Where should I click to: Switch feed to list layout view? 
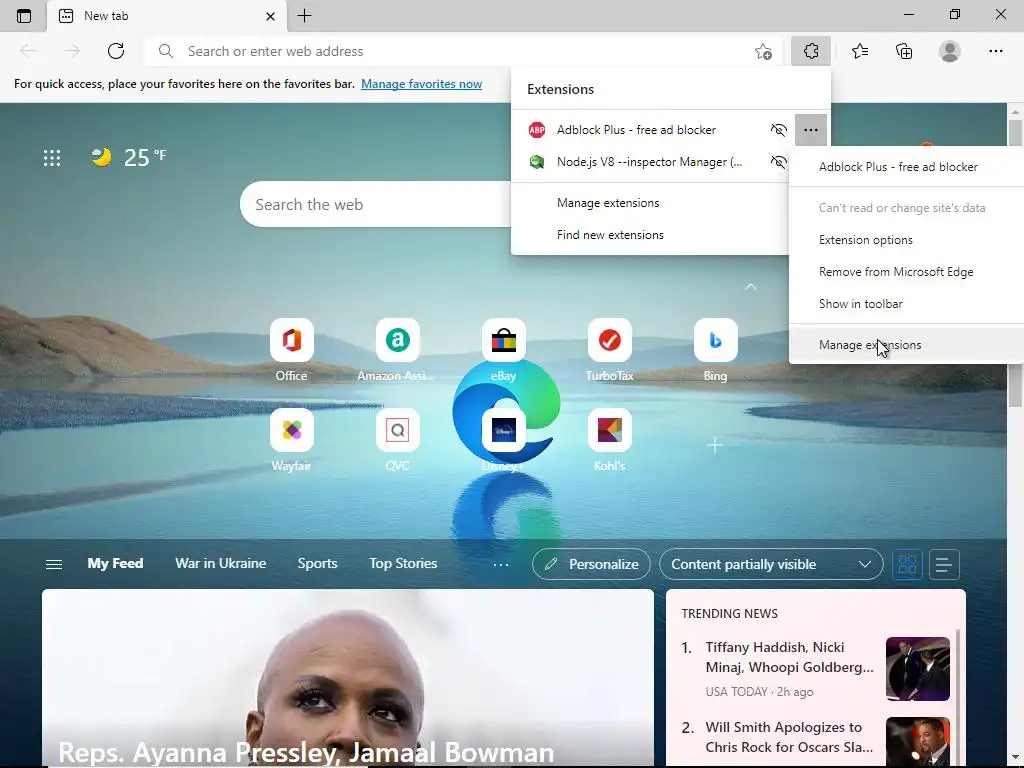point(943,564)
